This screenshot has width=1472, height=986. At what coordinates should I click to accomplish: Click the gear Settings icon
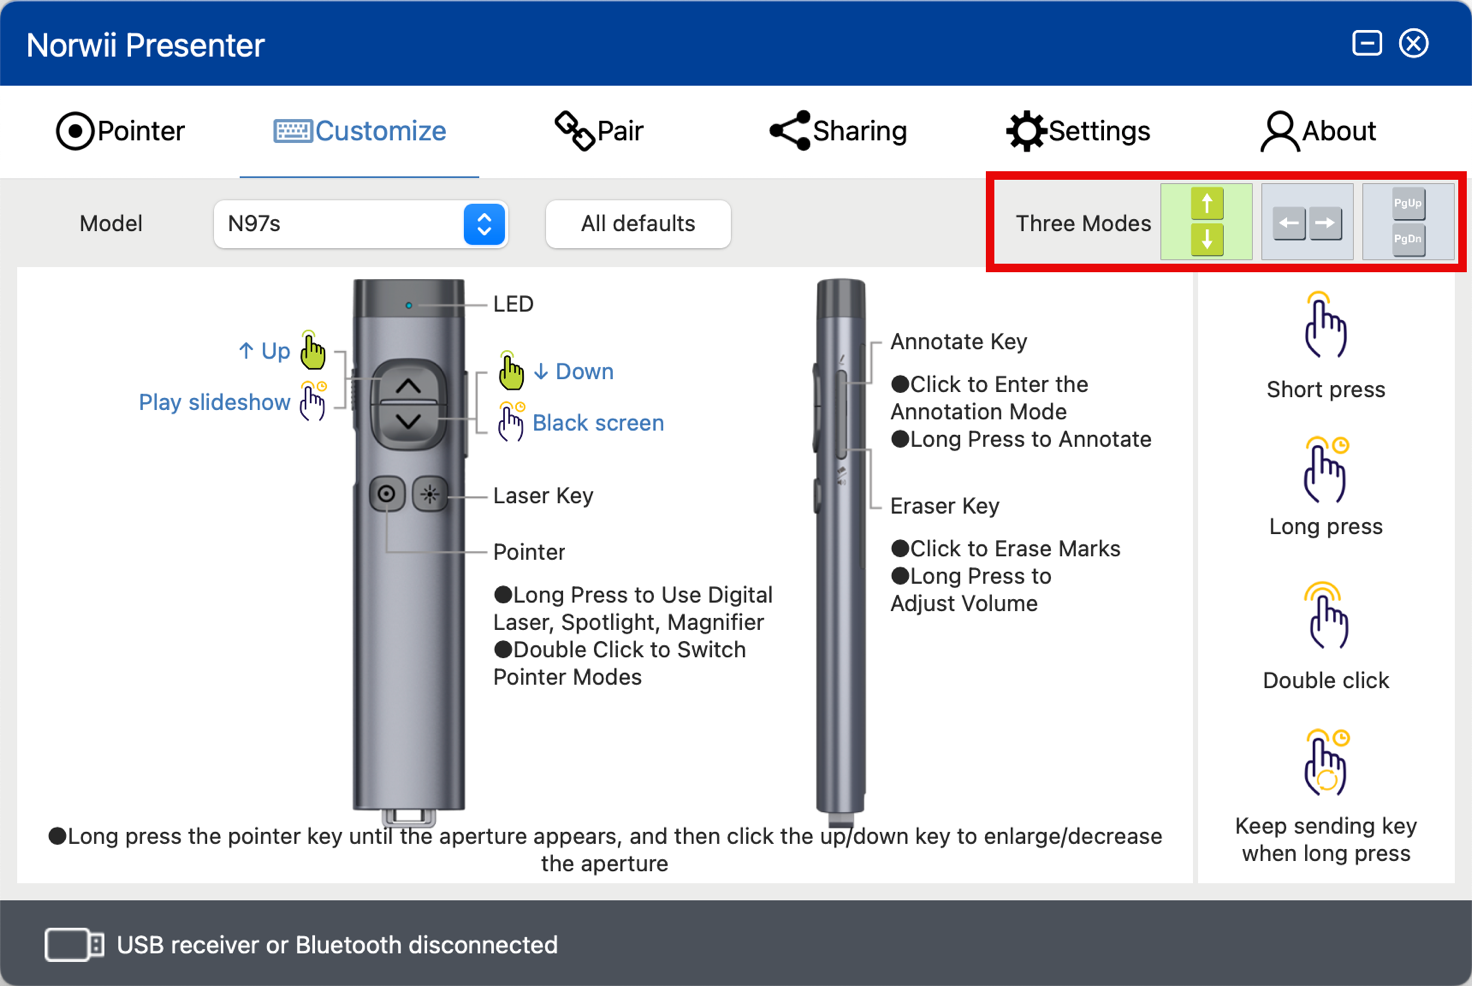click(x=1026, y=131)
